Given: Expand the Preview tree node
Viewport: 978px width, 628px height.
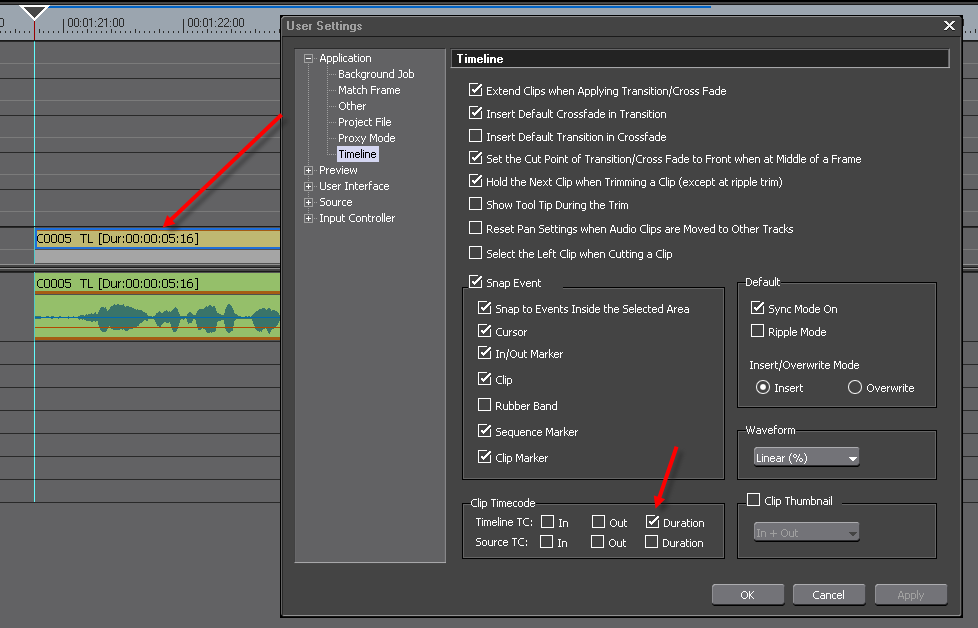Looking at the screenshot, I should (309, 170).
